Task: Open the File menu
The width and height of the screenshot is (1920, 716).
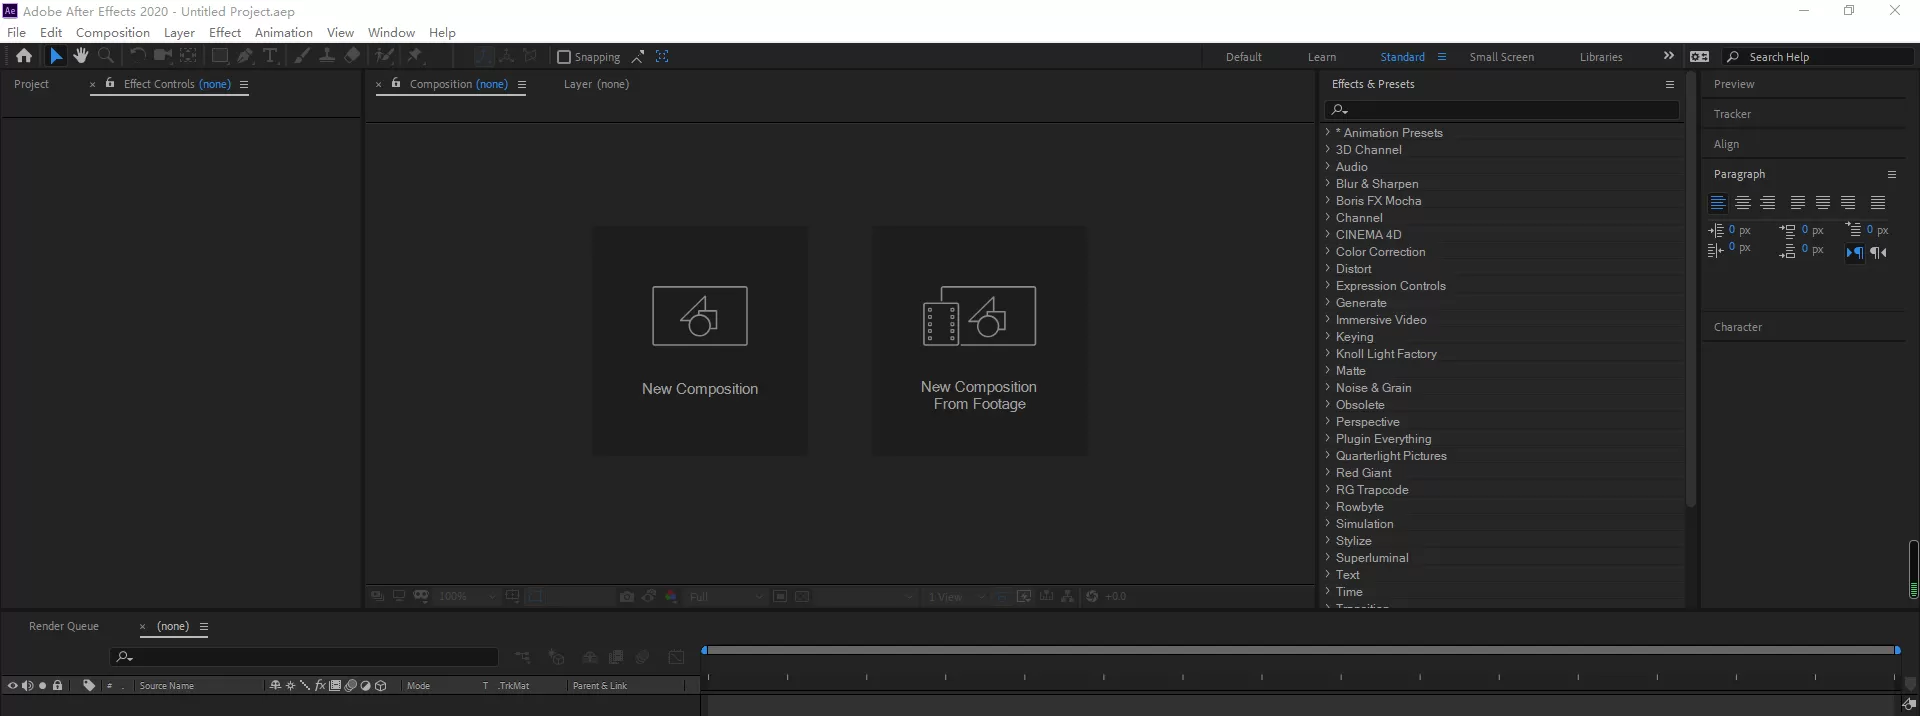Action: pyautogui.click(x=17, y=32)
